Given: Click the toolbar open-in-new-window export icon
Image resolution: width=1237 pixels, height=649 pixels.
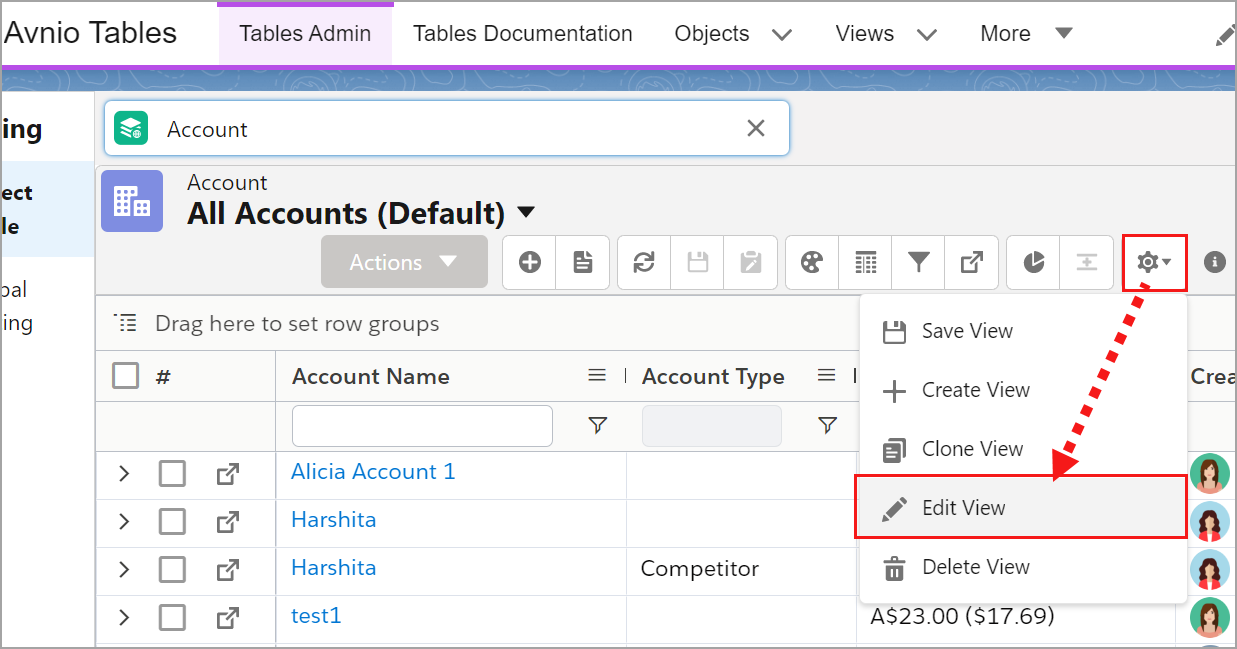Looking at the screenshot, I should (x=971, y=262).
